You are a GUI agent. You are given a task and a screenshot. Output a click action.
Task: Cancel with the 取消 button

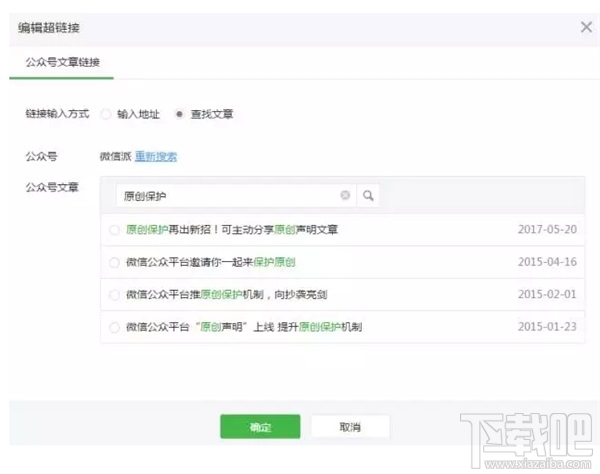click(x=350, y=427)
